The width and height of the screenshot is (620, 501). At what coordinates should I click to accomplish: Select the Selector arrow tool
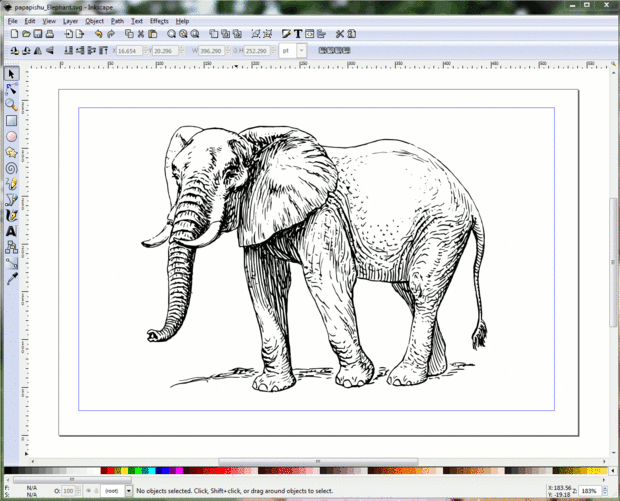[x=11, y=74]
